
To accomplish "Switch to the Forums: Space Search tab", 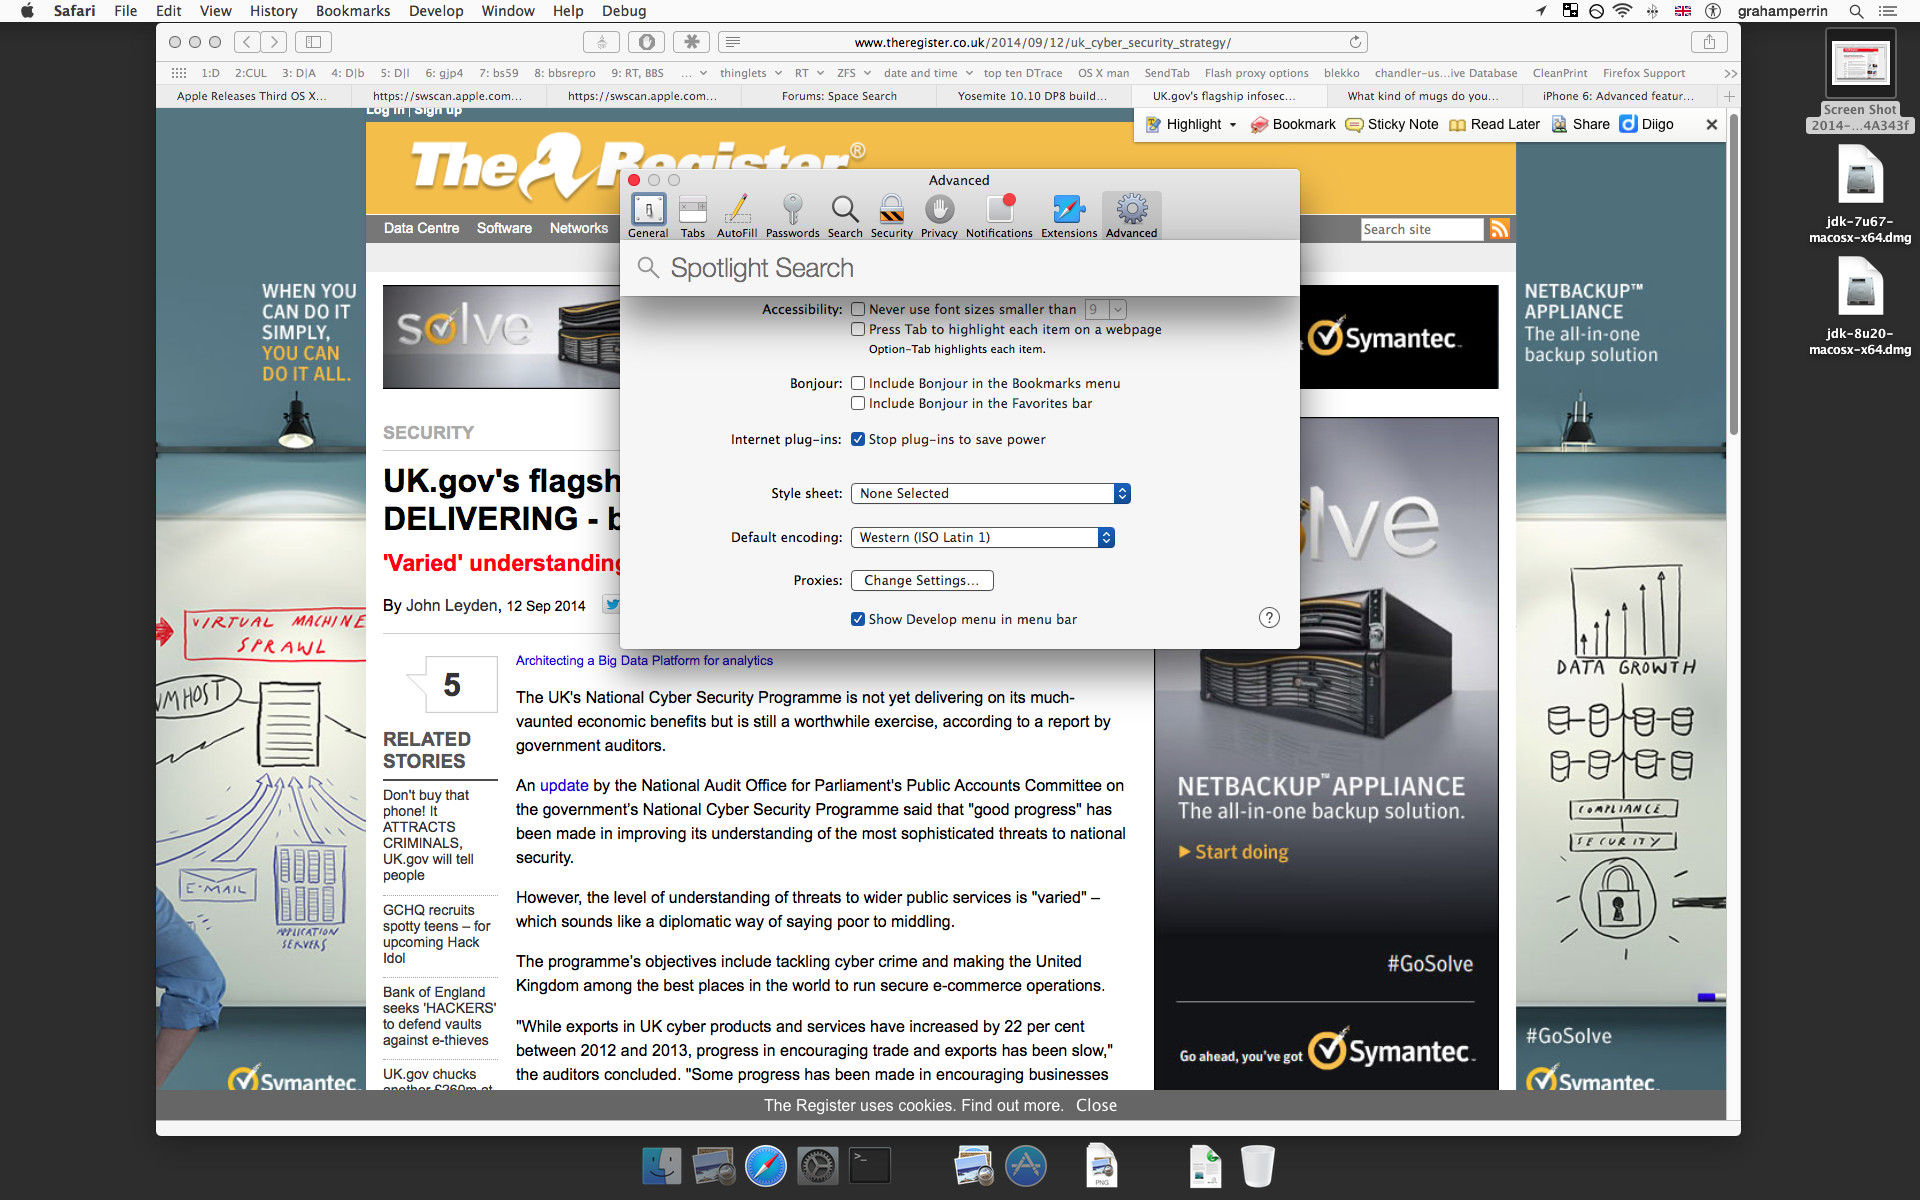I will pyautogui.click(x=839, y=96).
